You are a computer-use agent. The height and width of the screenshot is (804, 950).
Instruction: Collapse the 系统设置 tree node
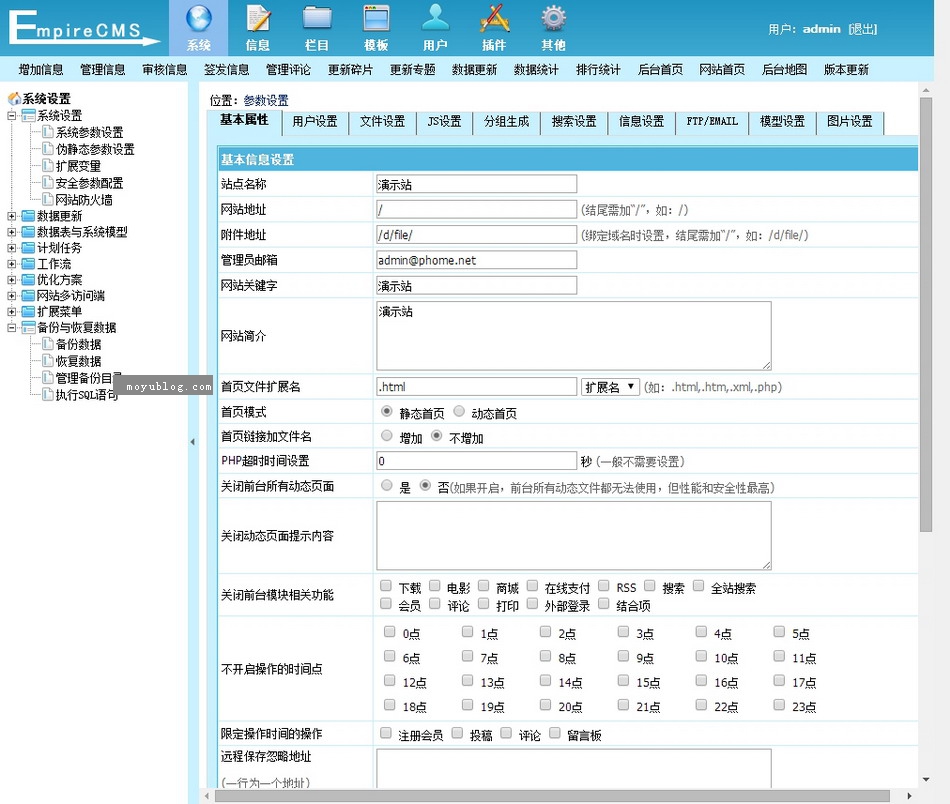(x=12, y=115)
